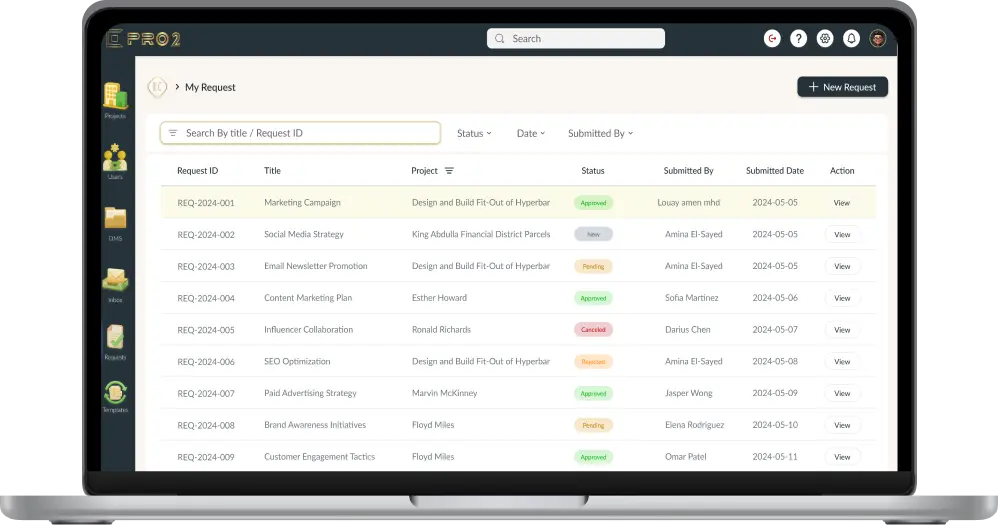998x525 pixels.
Task: Click the user profile avatar
Action: [x=878, y=39]
